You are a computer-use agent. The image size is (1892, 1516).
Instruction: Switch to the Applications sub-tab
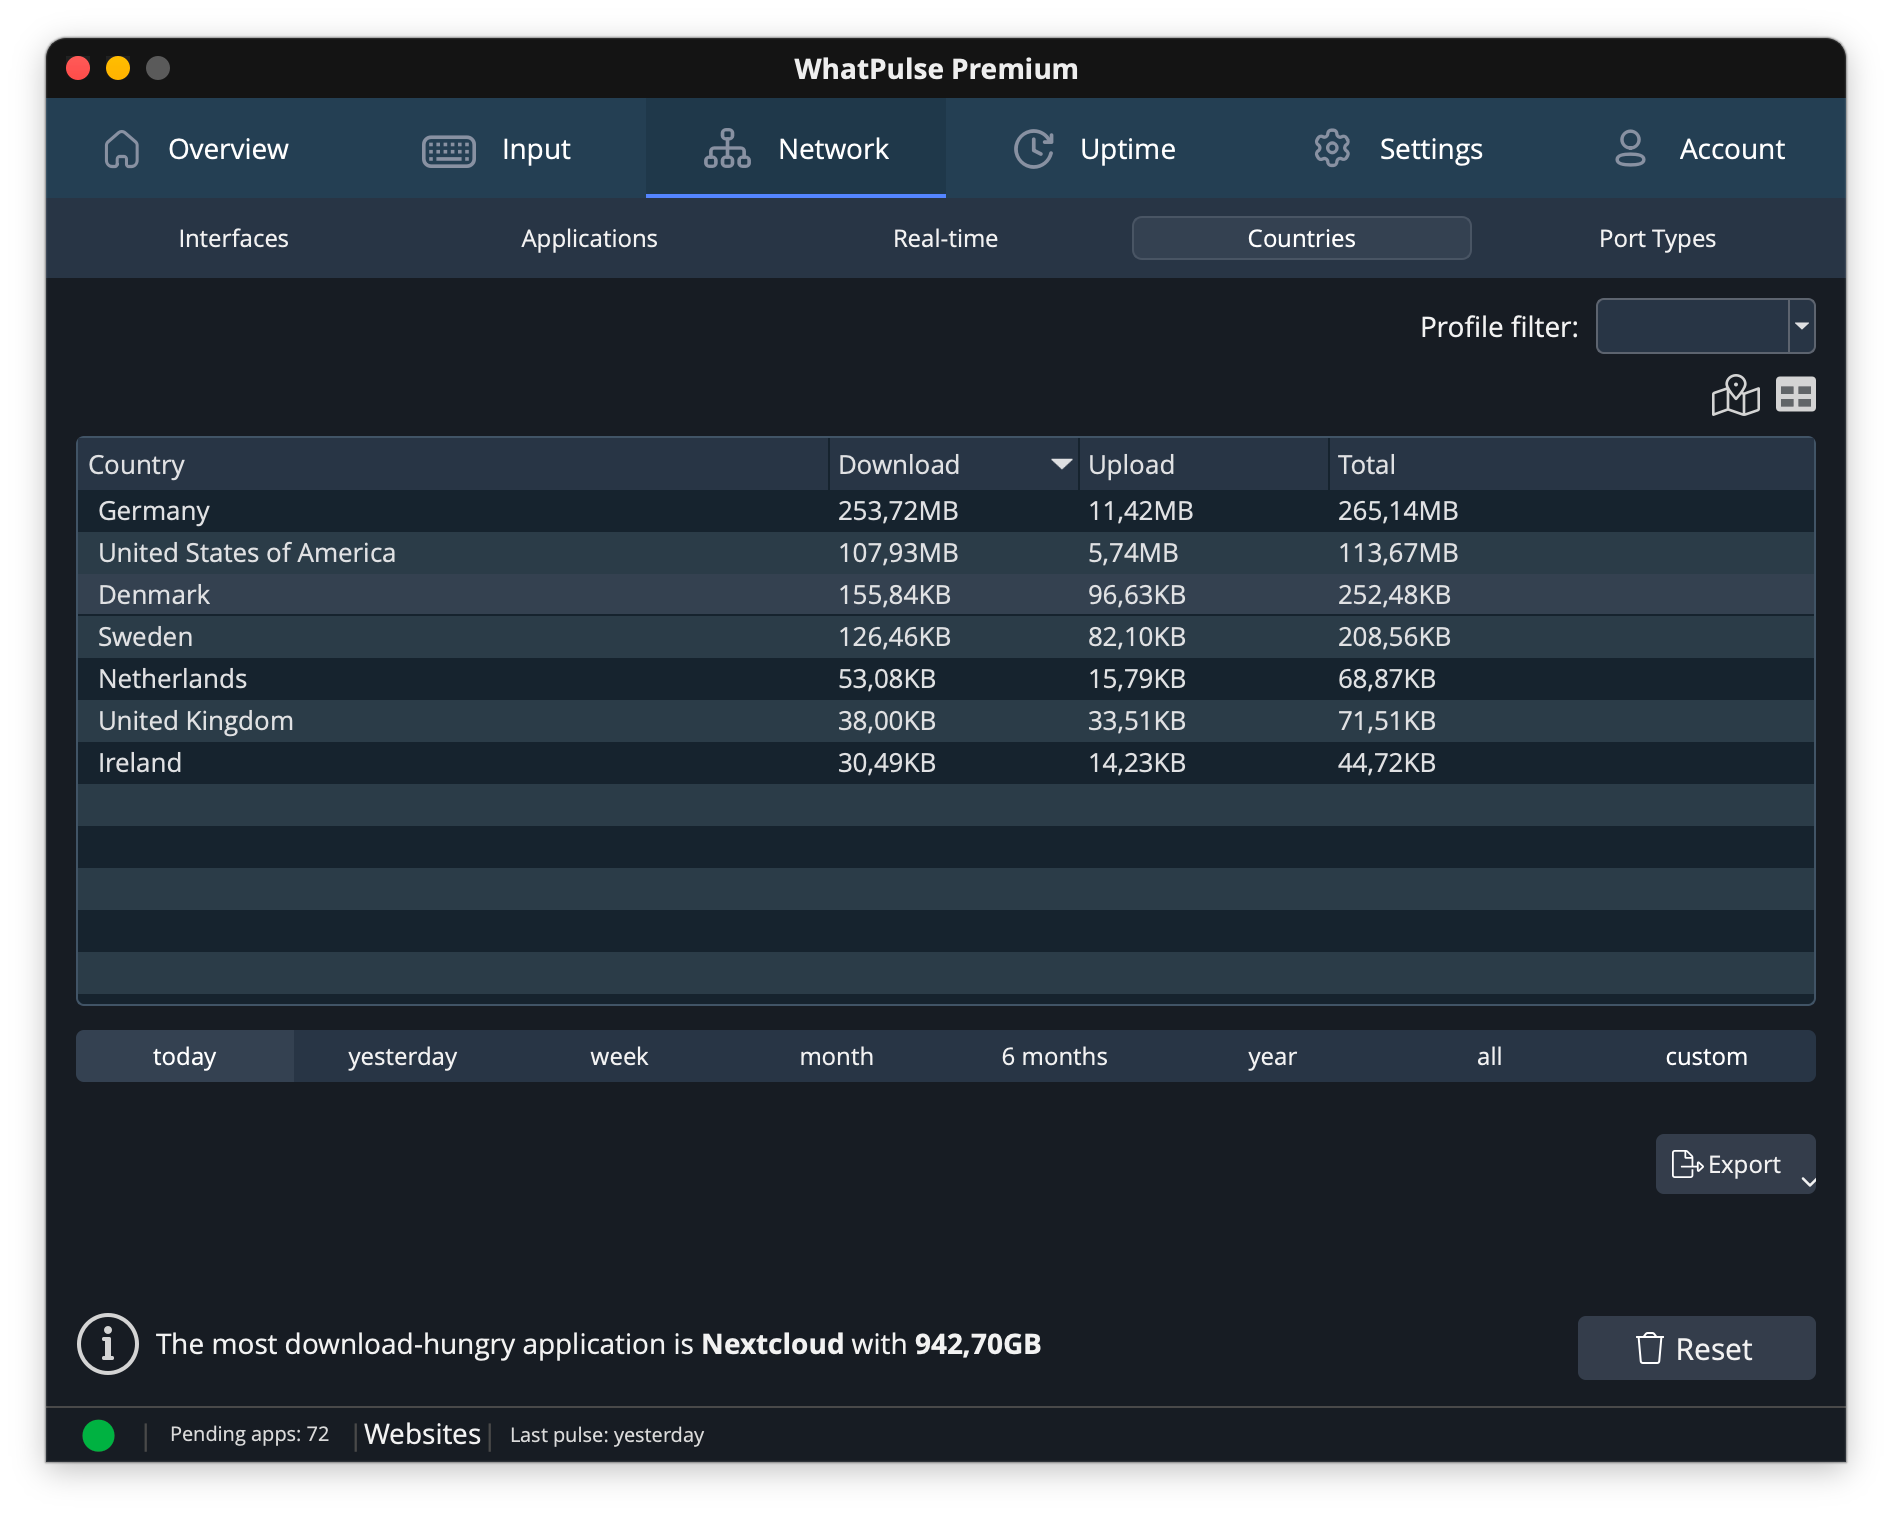pyautogui.click(x=589, y=238)
